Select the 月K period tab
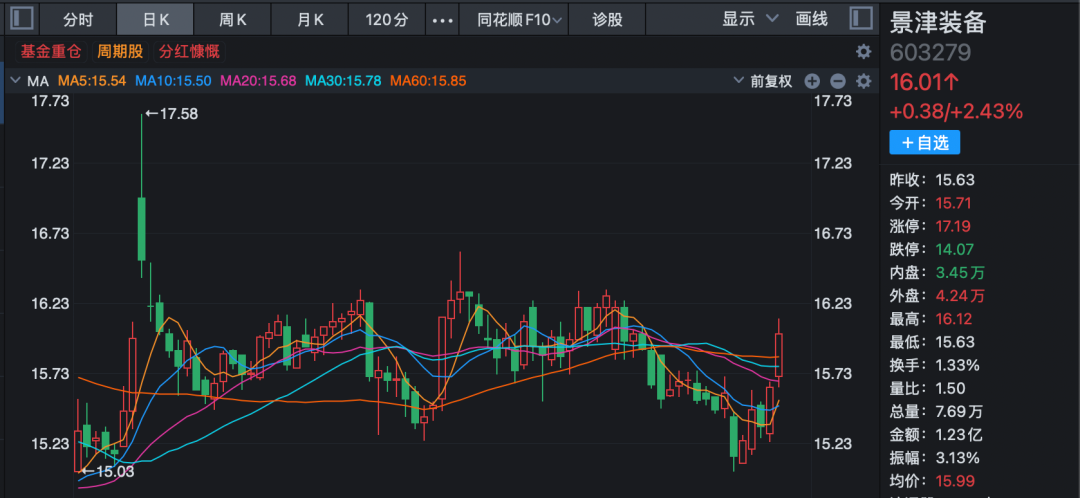This screenshot has width=1080, height=498. tap(310, 19)
